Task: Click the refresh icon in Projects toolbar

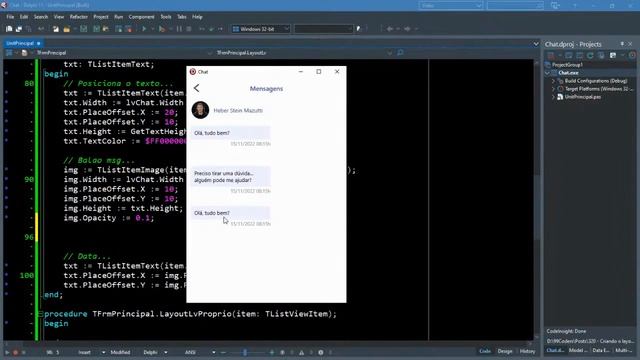Action: 590,55
